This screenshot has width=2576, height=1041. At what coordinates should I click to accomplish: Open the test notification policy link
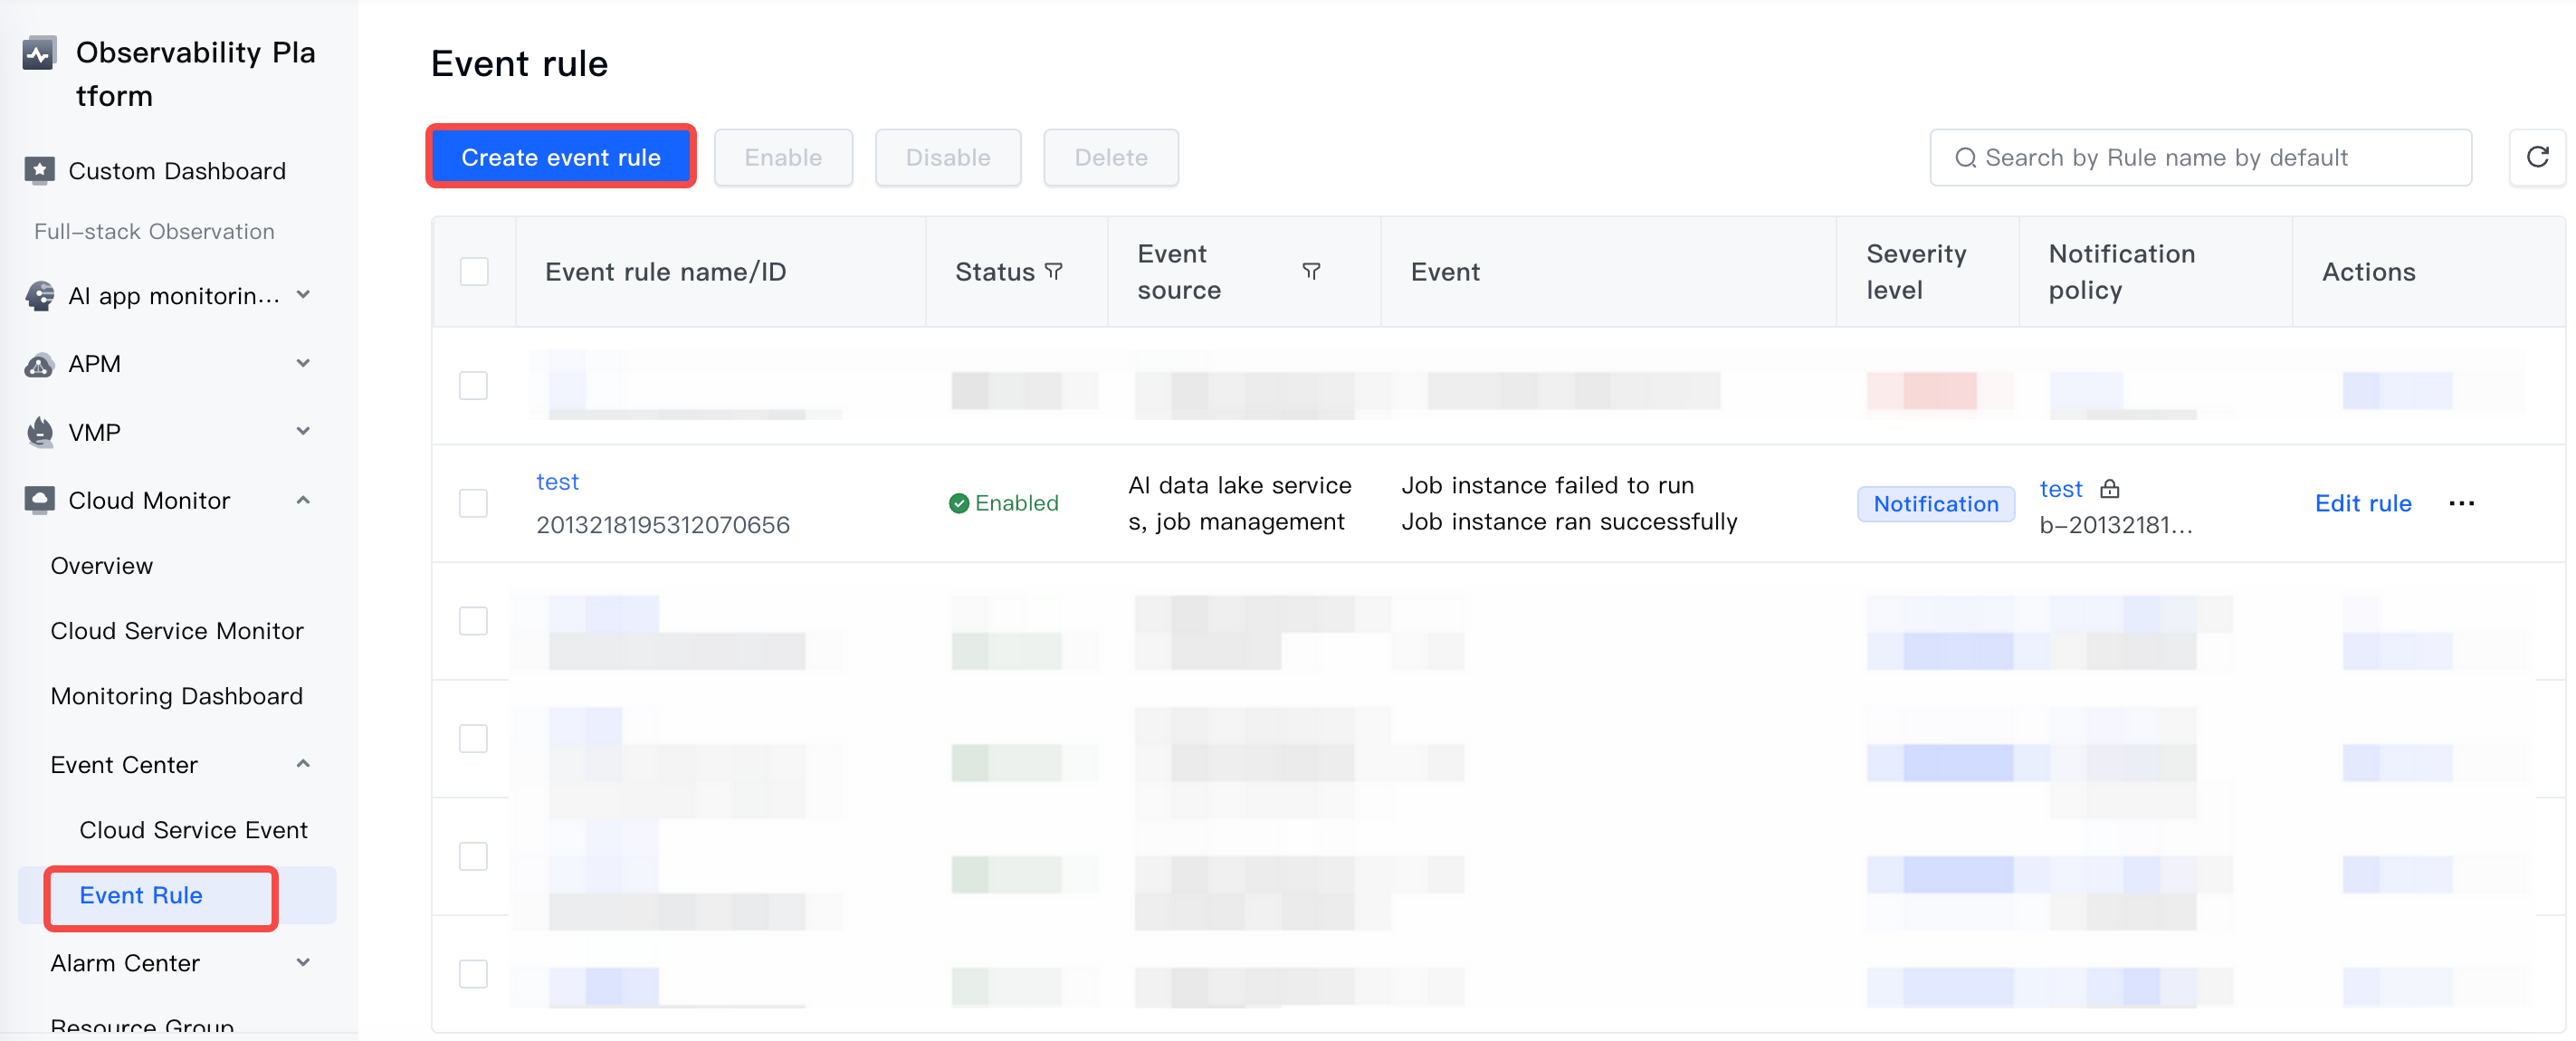[2060, 489]
